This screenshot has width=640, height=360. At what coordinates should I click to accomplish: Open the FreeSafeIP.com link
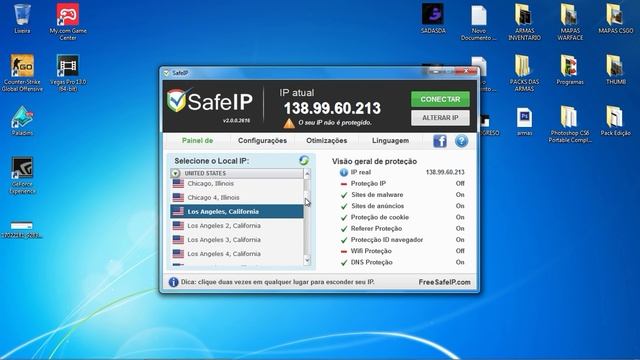tap(444, 282)
